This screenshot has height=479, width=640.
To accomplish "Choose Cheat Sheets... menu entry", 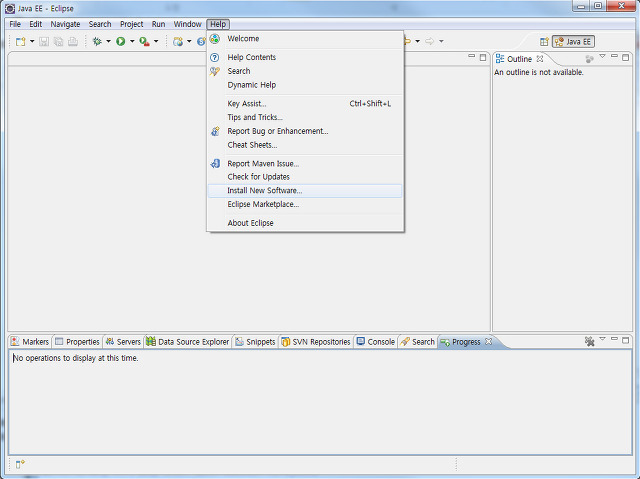I will point(305,145).
